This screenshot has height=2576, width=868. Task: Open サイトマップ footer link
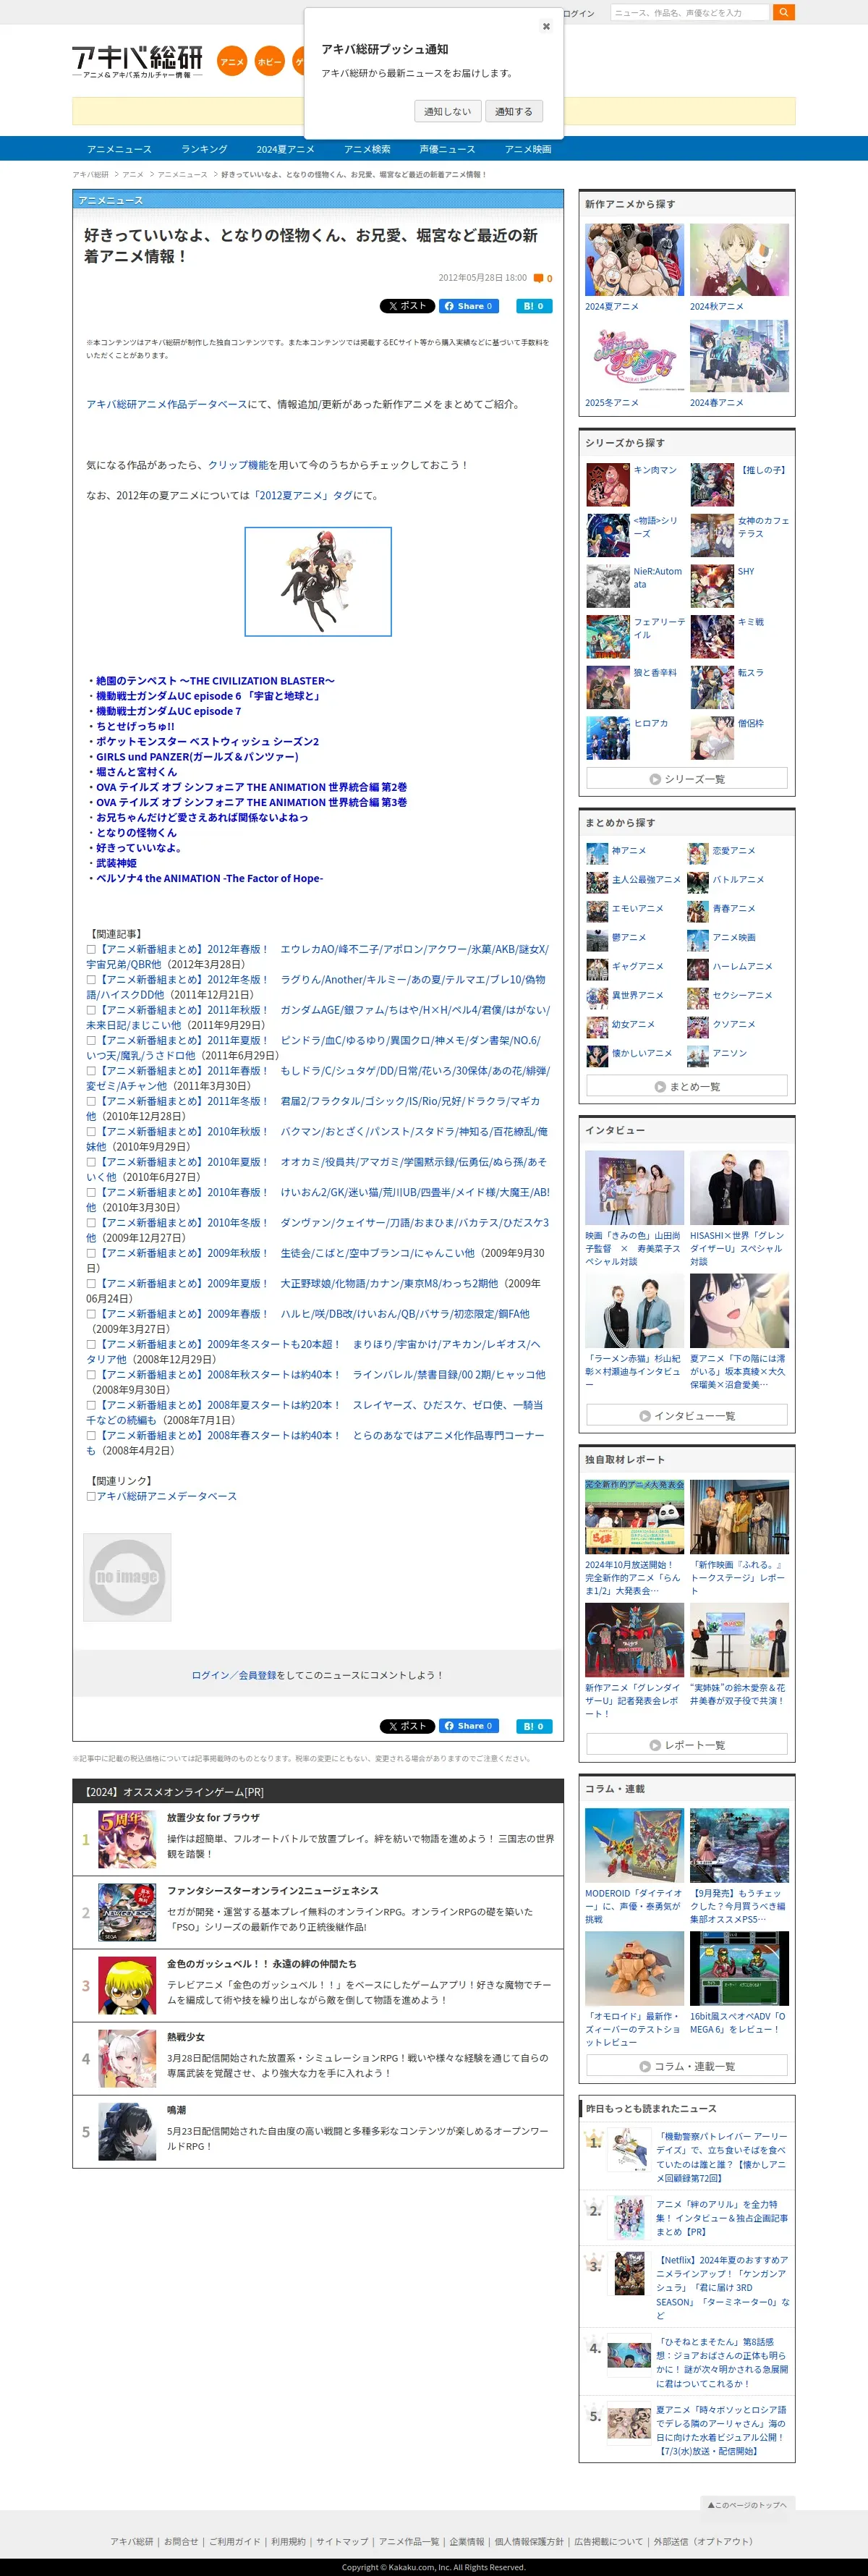(342, 2541)
